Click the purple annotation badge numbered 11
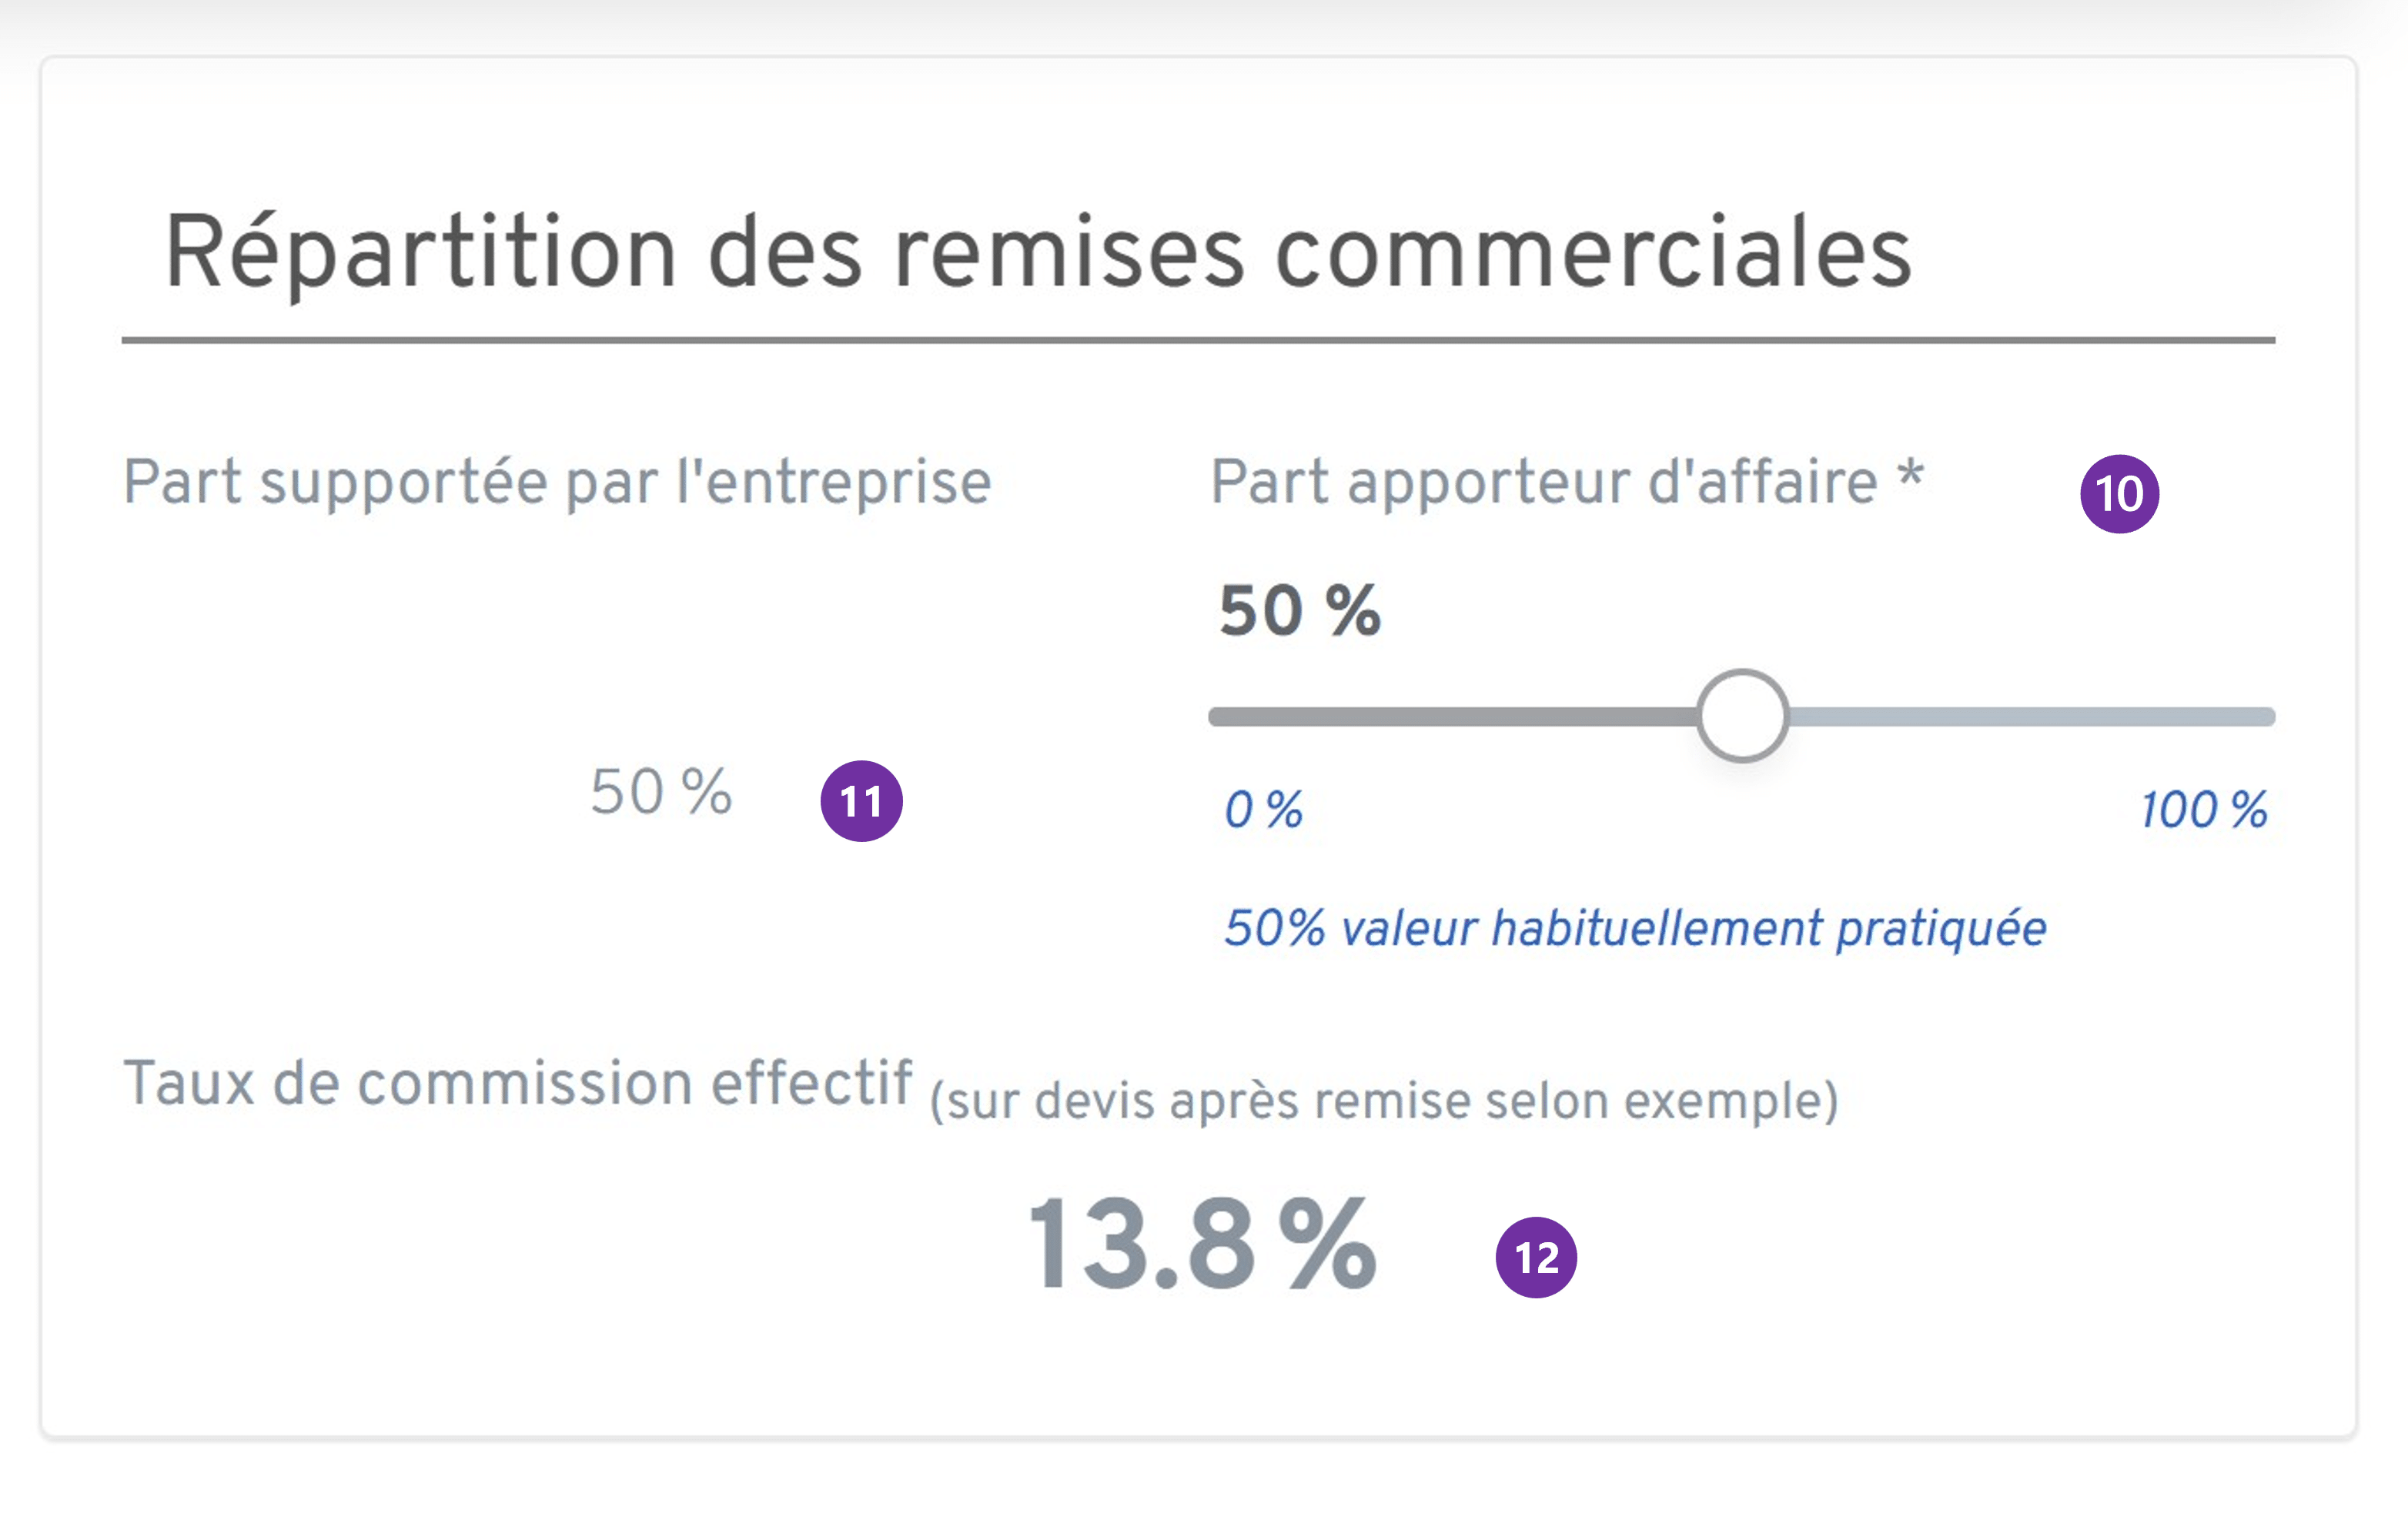Viewport: 2408px width, 1520px height. click(x=862, y=800)
